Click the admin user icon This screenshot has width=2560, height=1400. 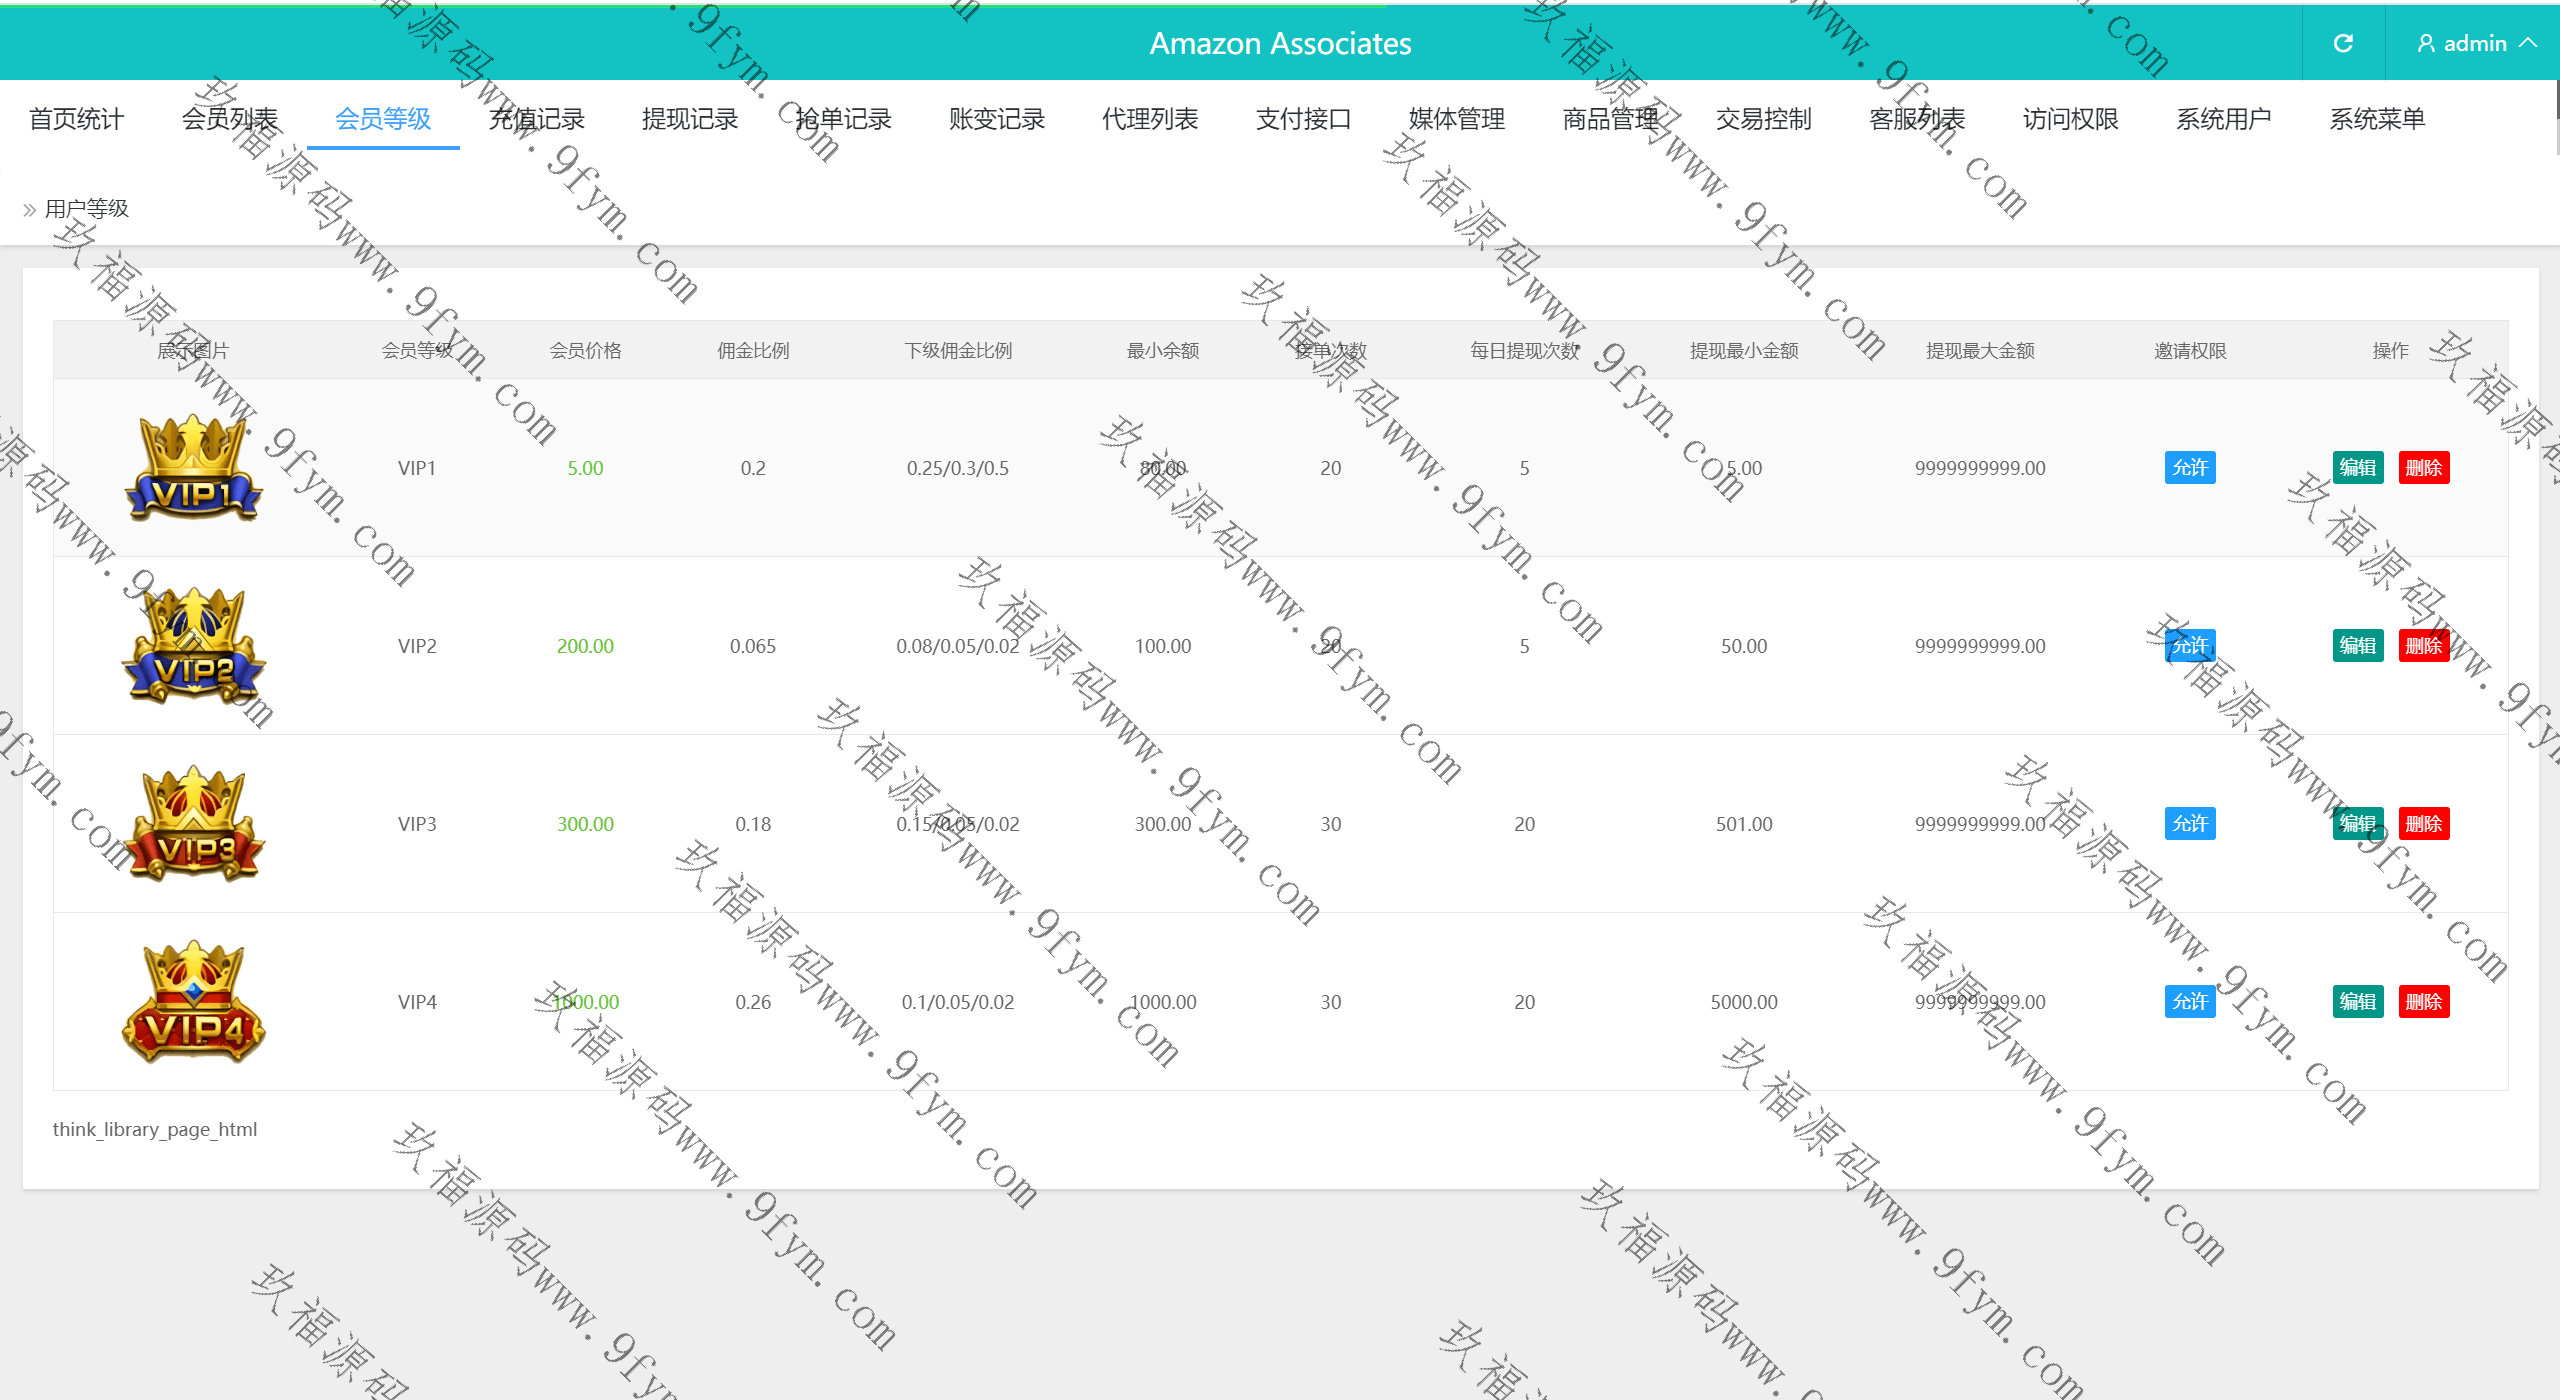pos(2426,43)
